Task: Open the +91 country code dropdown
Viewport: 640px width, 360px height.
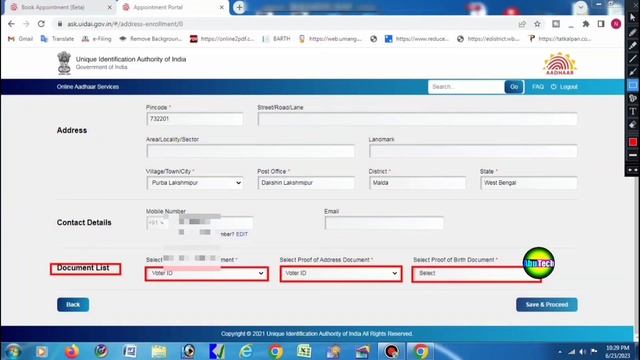Action: click(x=156, y=223)
